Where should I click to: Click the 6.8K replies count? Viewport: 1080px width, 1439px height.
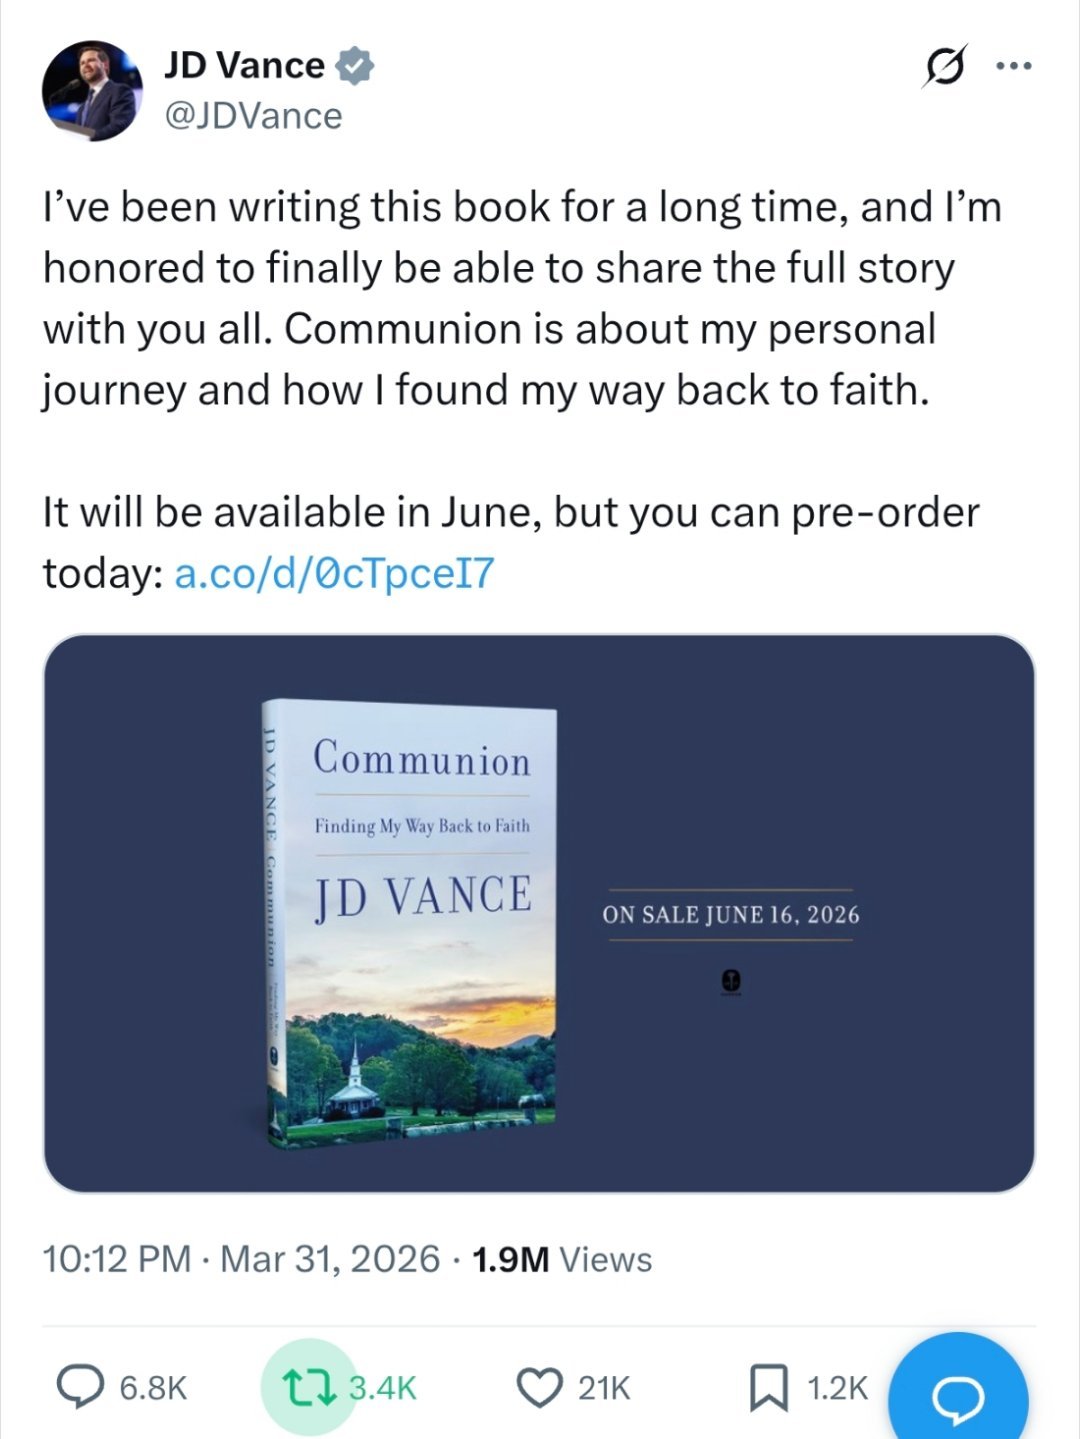[153, 1388]
